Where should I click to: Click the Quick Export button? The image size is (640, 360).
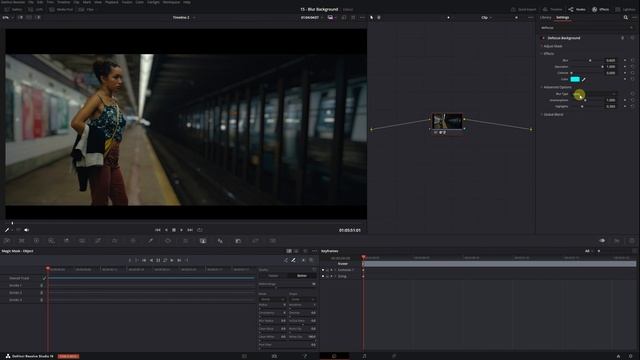pos(523,9)
